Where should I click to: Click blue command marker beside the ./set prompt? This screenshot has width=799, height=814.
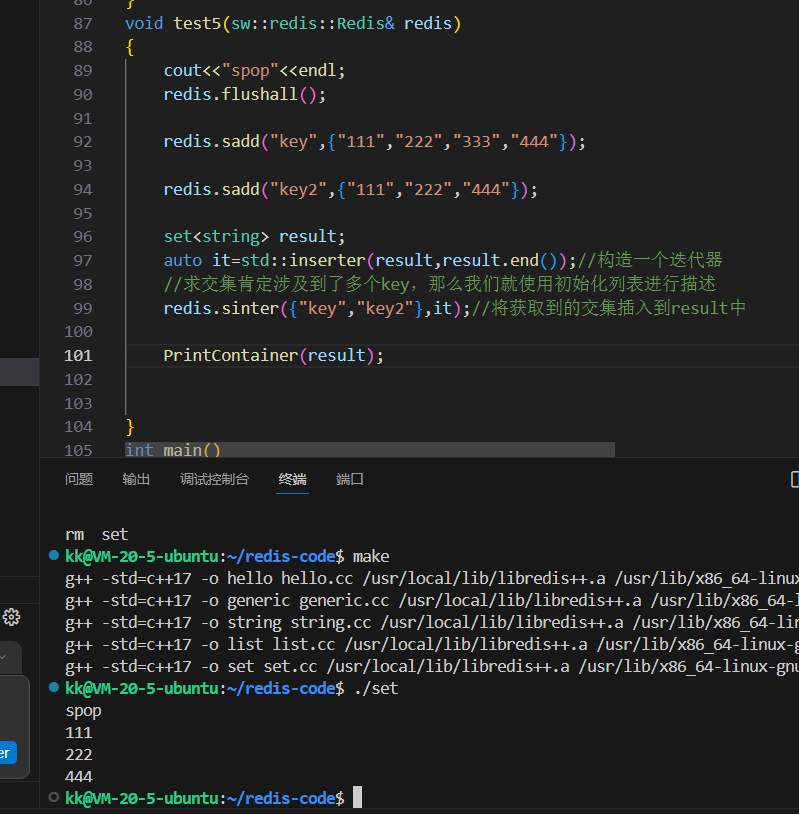pos(53,688)
